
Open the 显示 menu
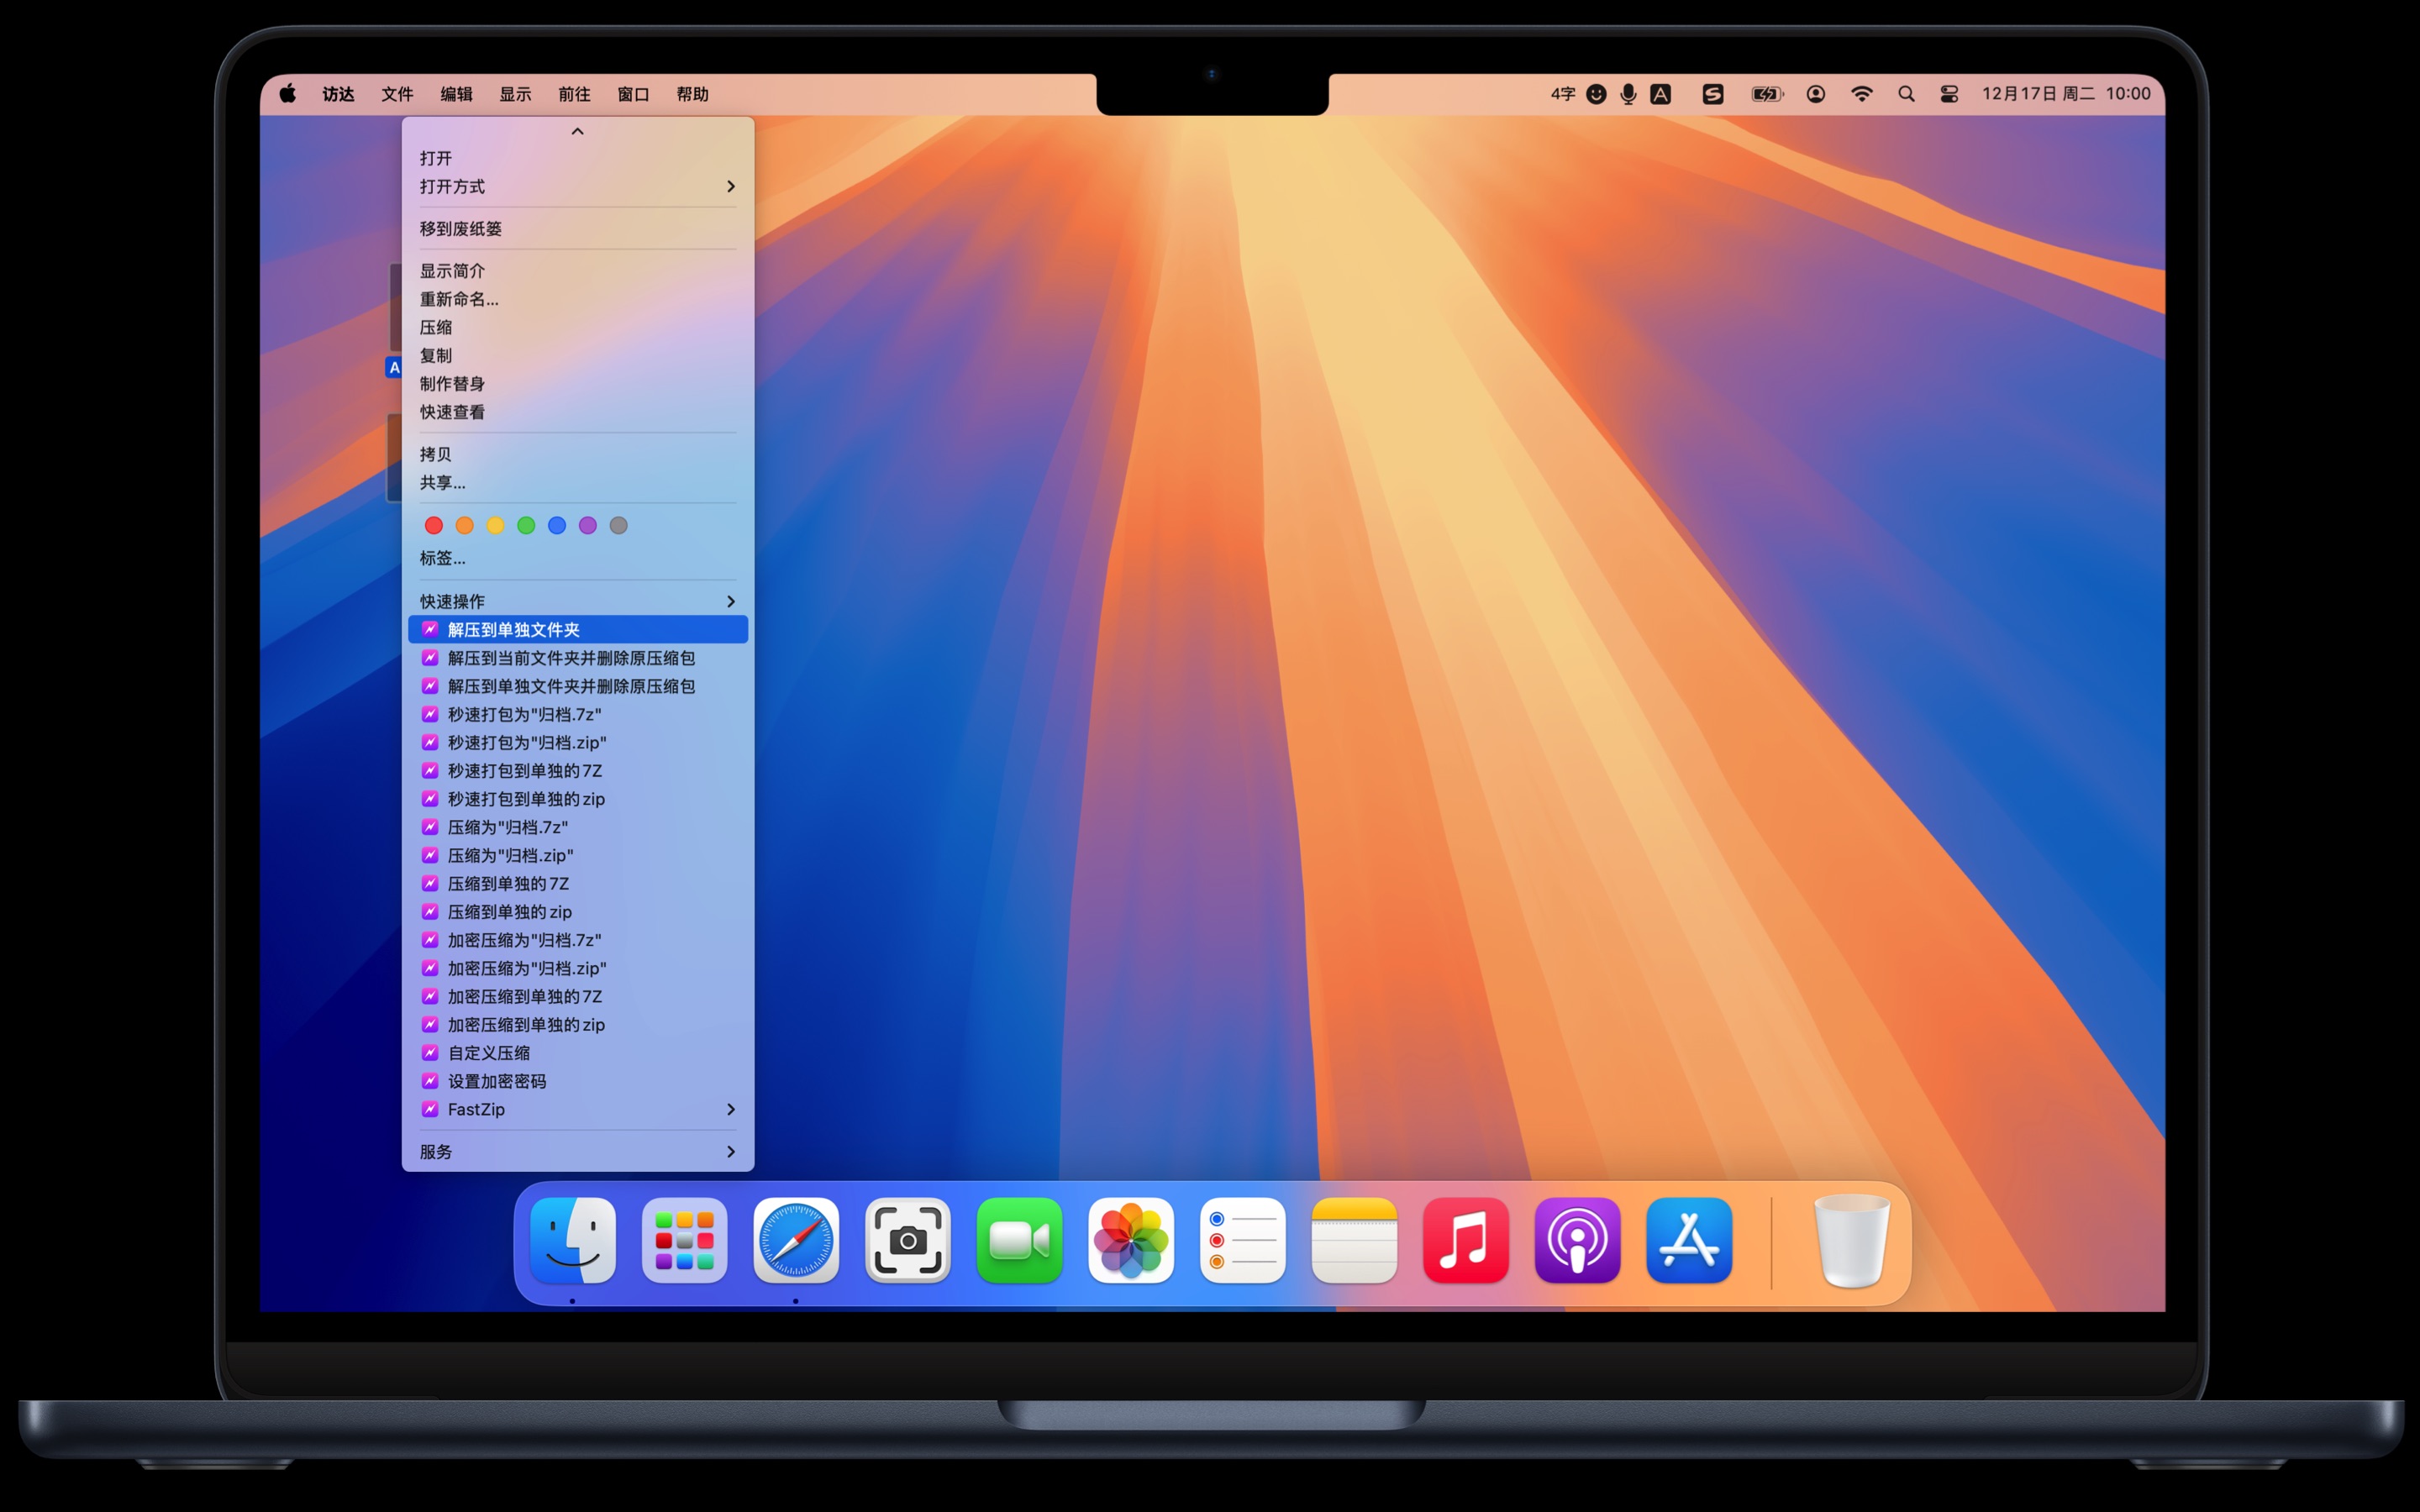coord(515,94)
